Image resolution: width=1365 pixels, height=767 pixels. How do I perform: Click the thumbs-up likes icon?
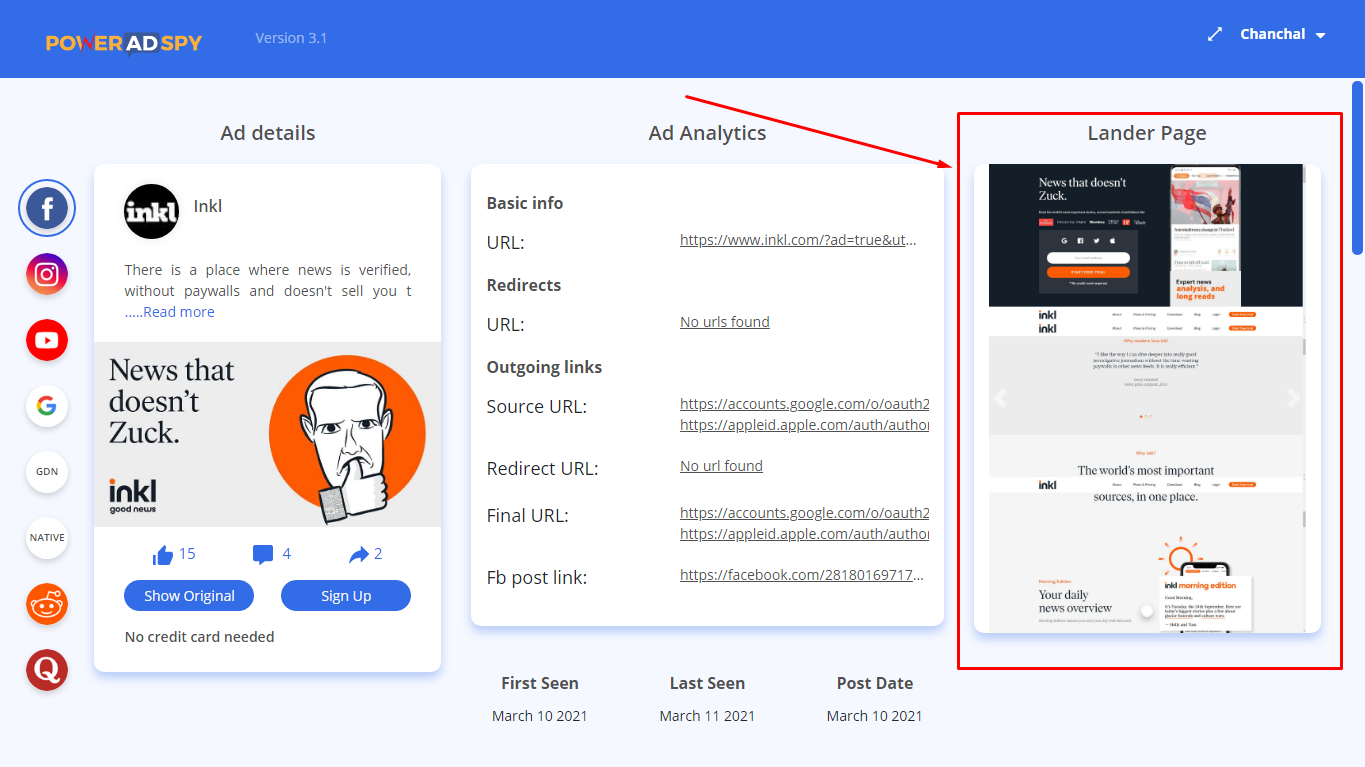pyautogui.click(x=163, y=555)
